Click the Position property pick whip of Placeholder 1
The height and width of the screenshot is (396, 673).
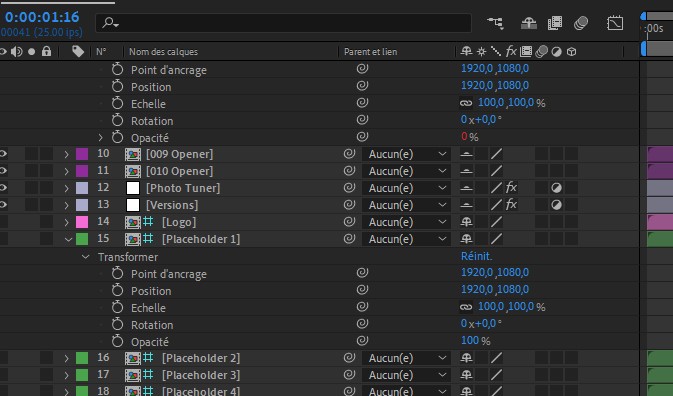coord(362,290)
